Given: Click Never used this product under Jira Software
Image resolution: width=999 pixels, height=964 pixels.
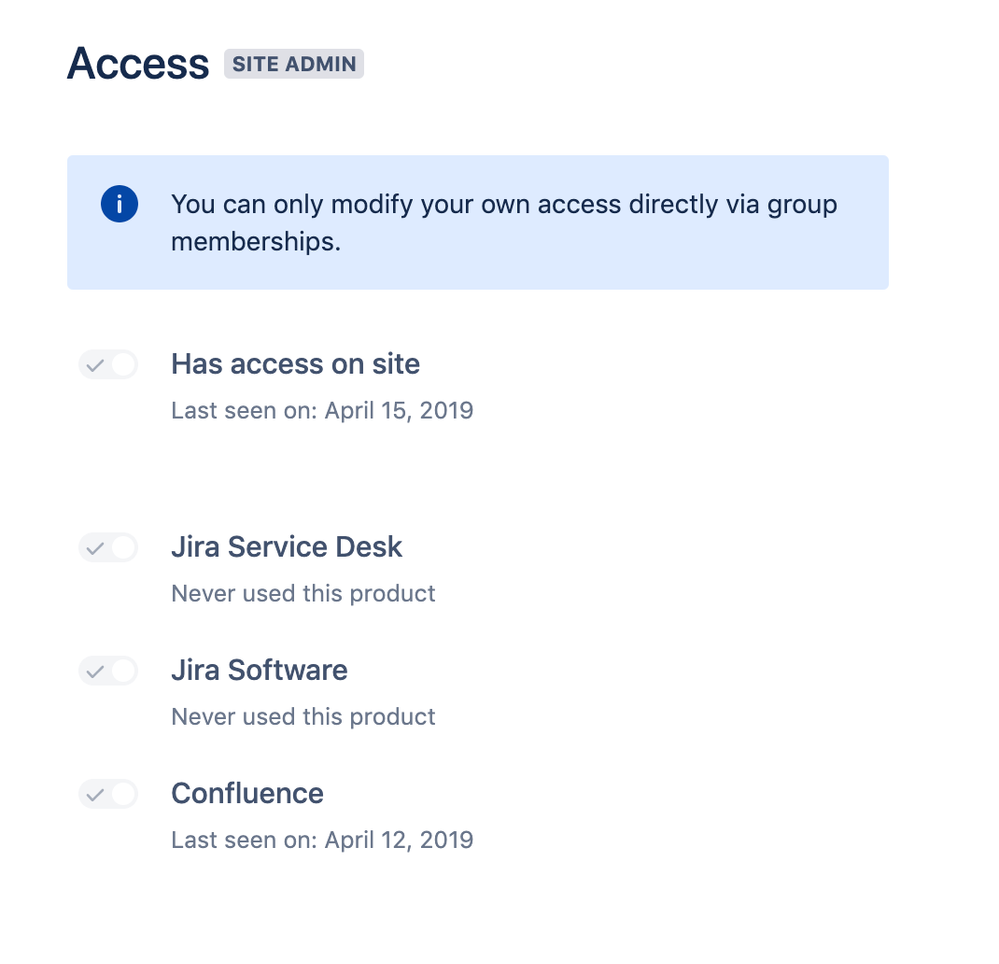Looking at the screenshot, I should [x=303, y=717].
